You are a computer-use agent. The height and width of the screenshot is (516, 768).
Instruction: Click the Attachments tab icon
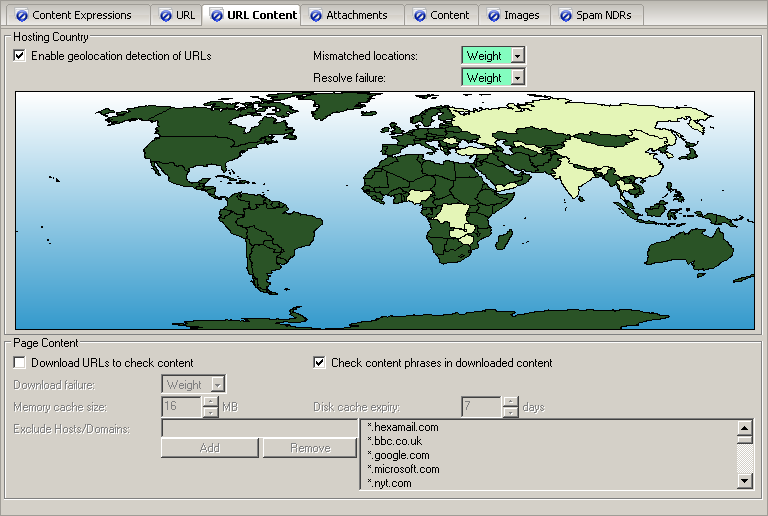tap(316, 15)
